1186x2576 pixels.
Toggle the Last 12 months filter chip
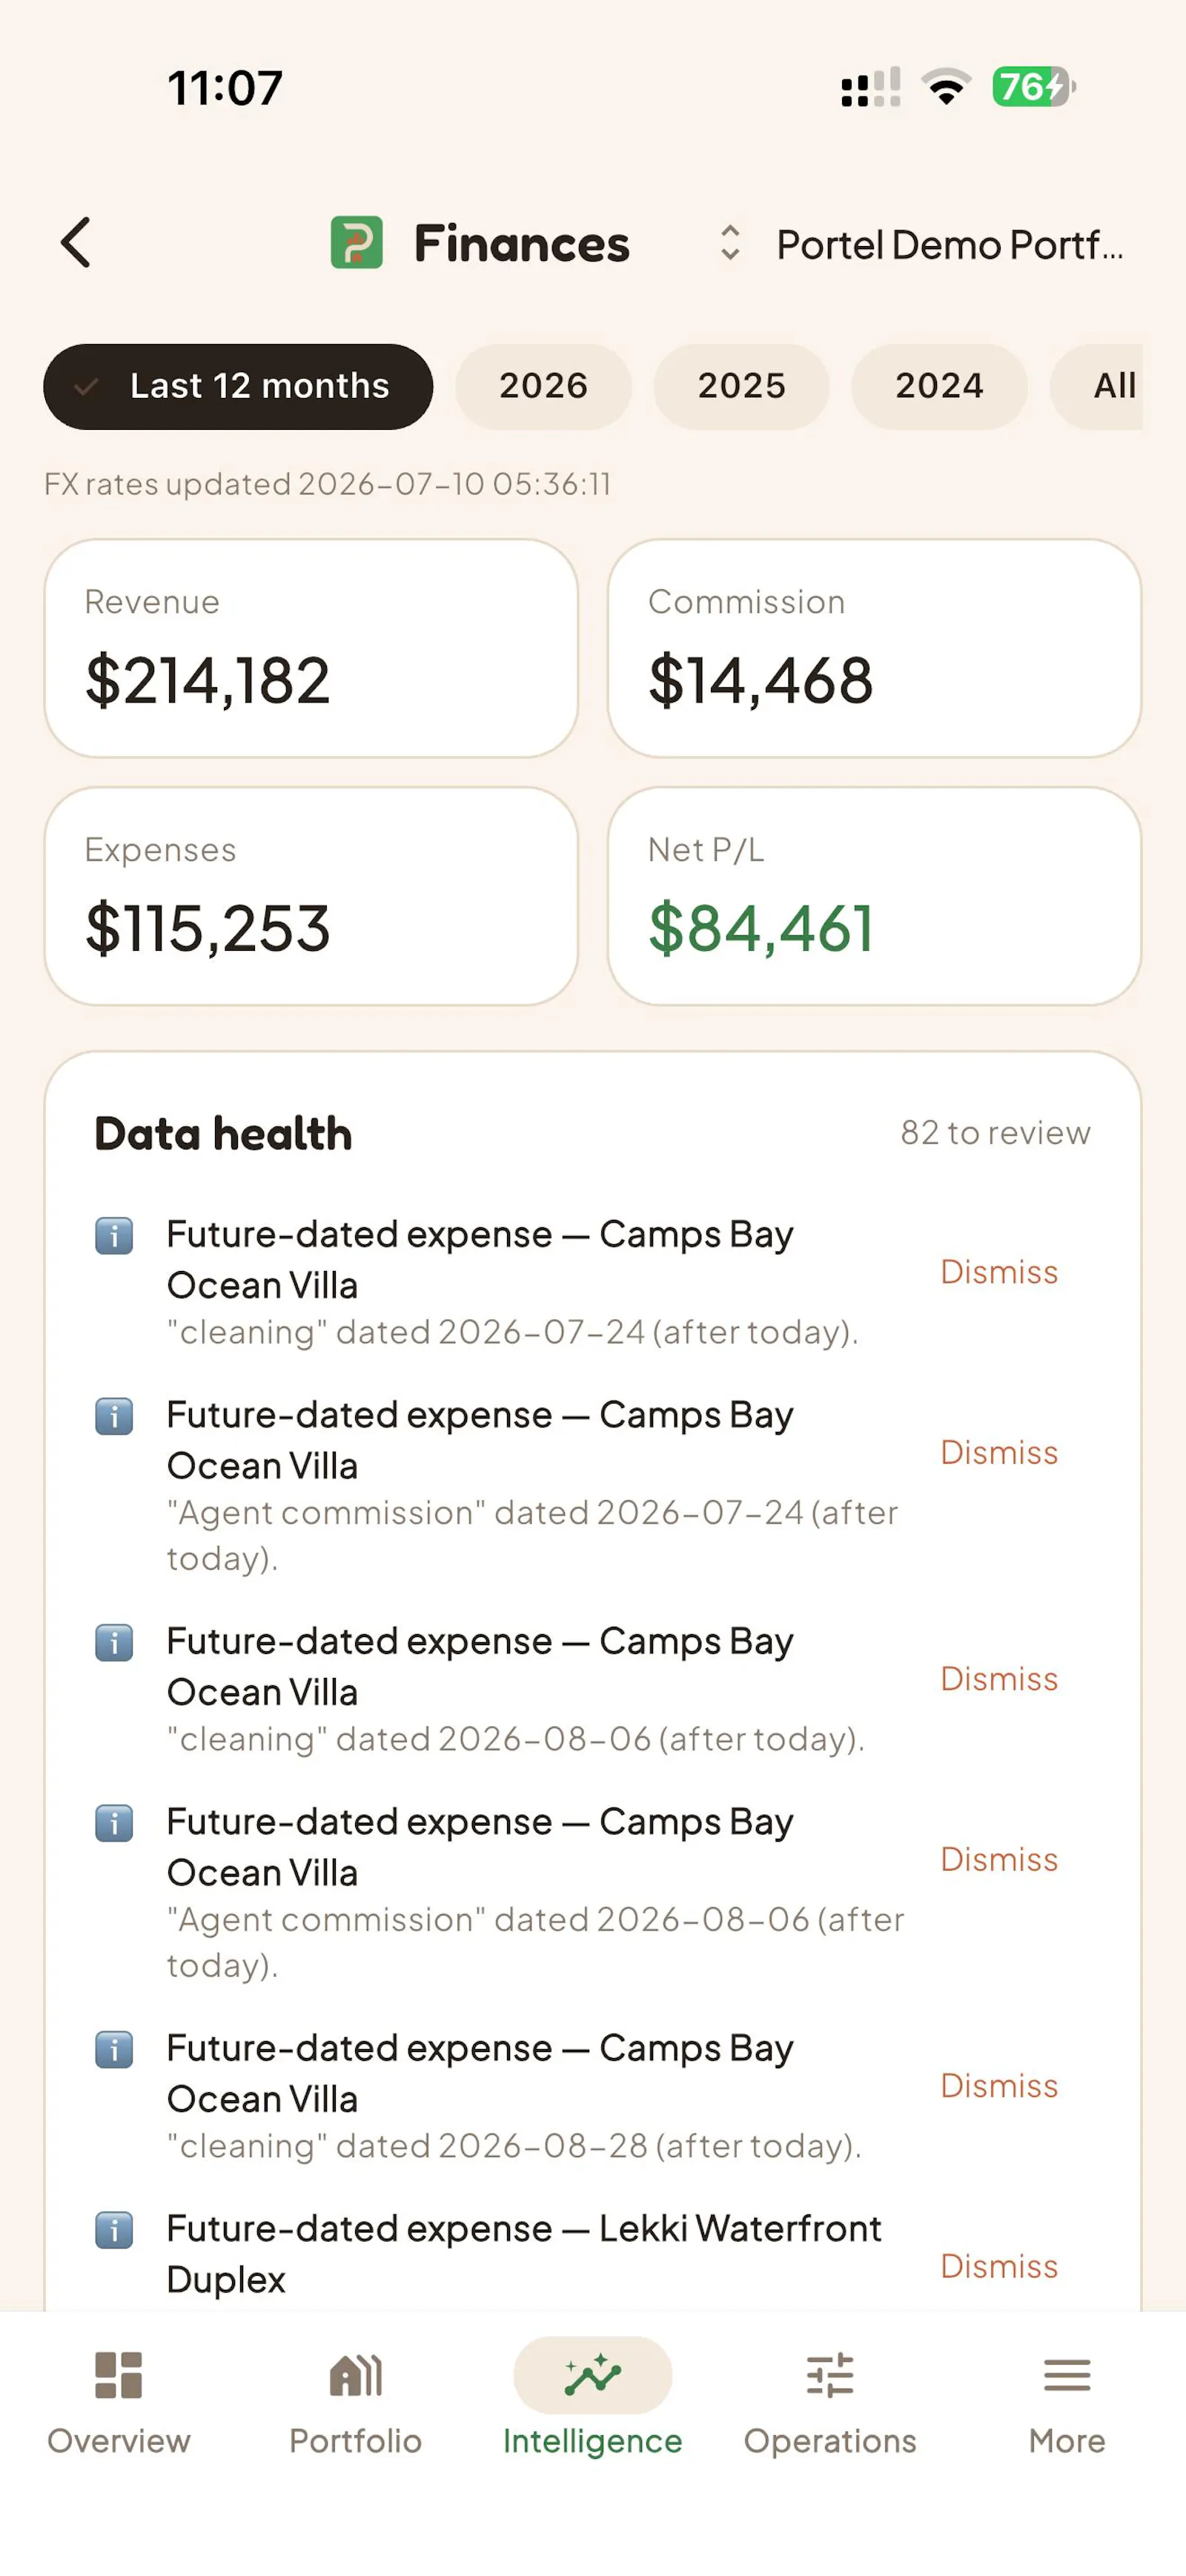(238, 386)
